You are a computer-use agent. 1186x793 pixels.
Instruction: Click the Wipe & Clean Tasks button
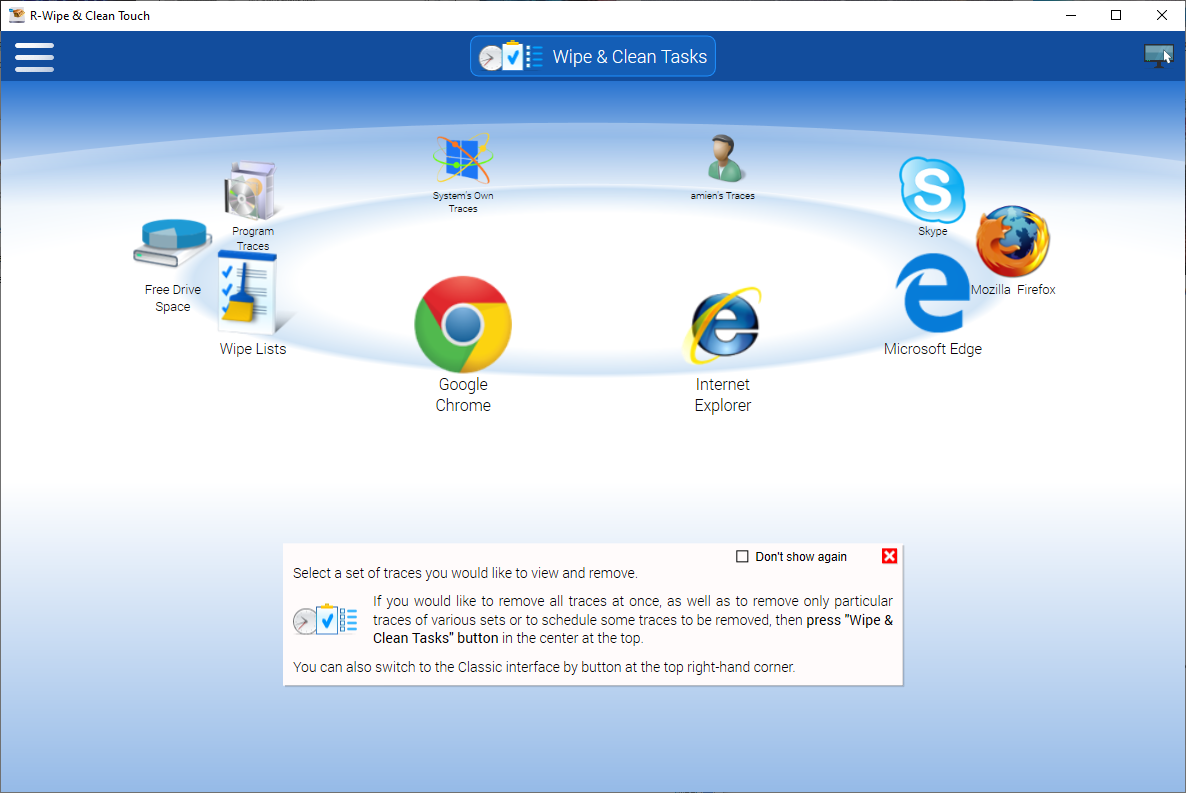pos(593,57)
